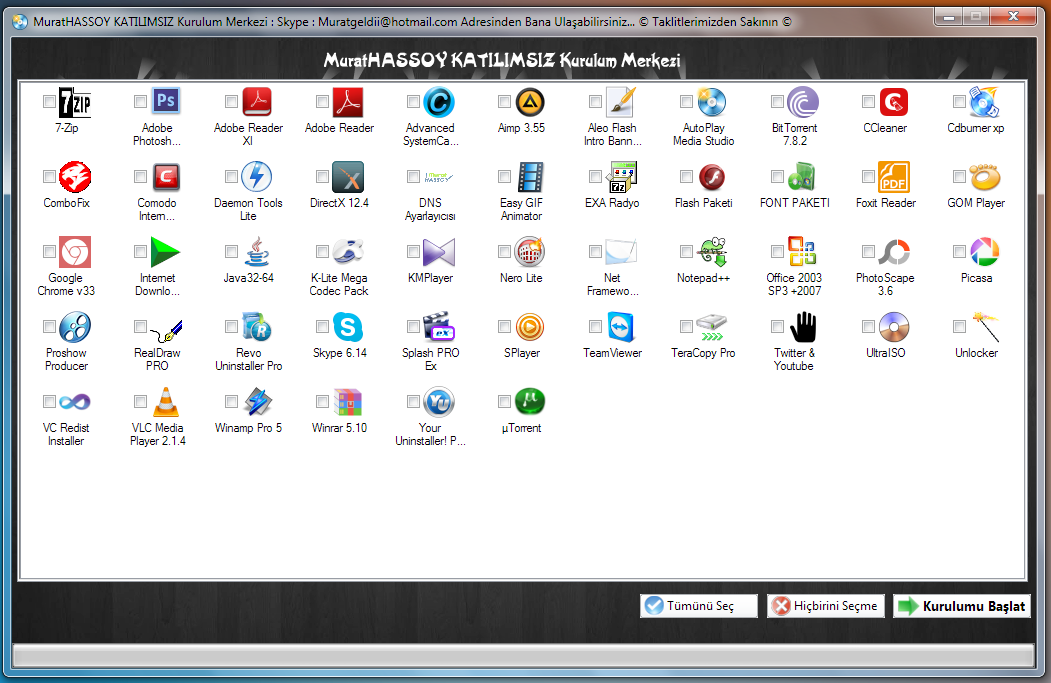This screenshot has height=683, width=1051.
Task: Click the Daemon Tools Lite icon
Action: (257, 177)
